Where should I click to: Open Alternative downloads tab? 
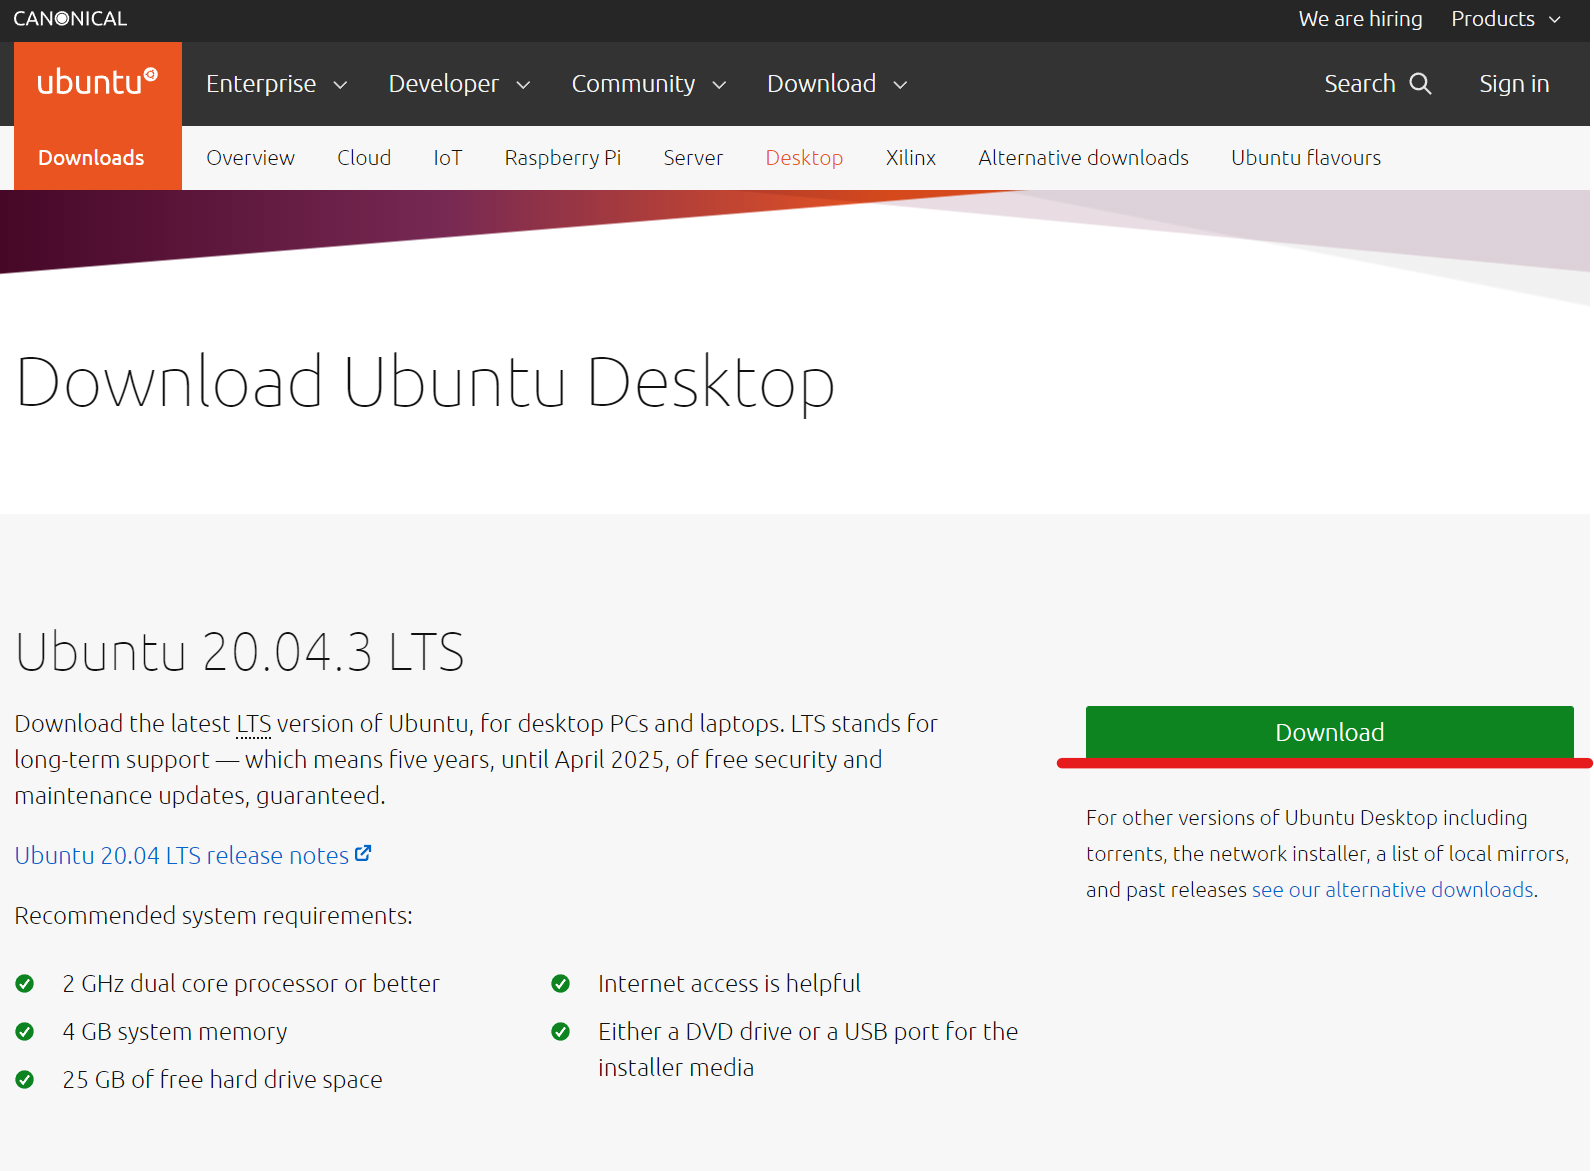pyautogui.click(x=1083, y=158)
